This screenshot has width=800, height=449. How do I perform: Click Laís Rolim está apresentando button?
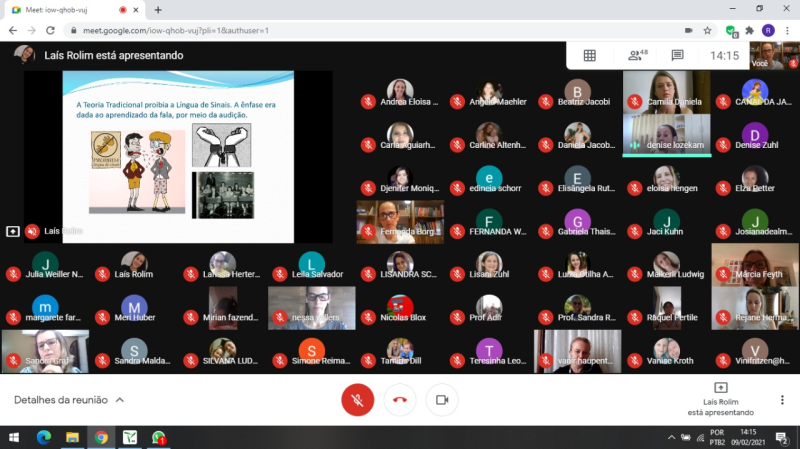[x=720, y=401]
